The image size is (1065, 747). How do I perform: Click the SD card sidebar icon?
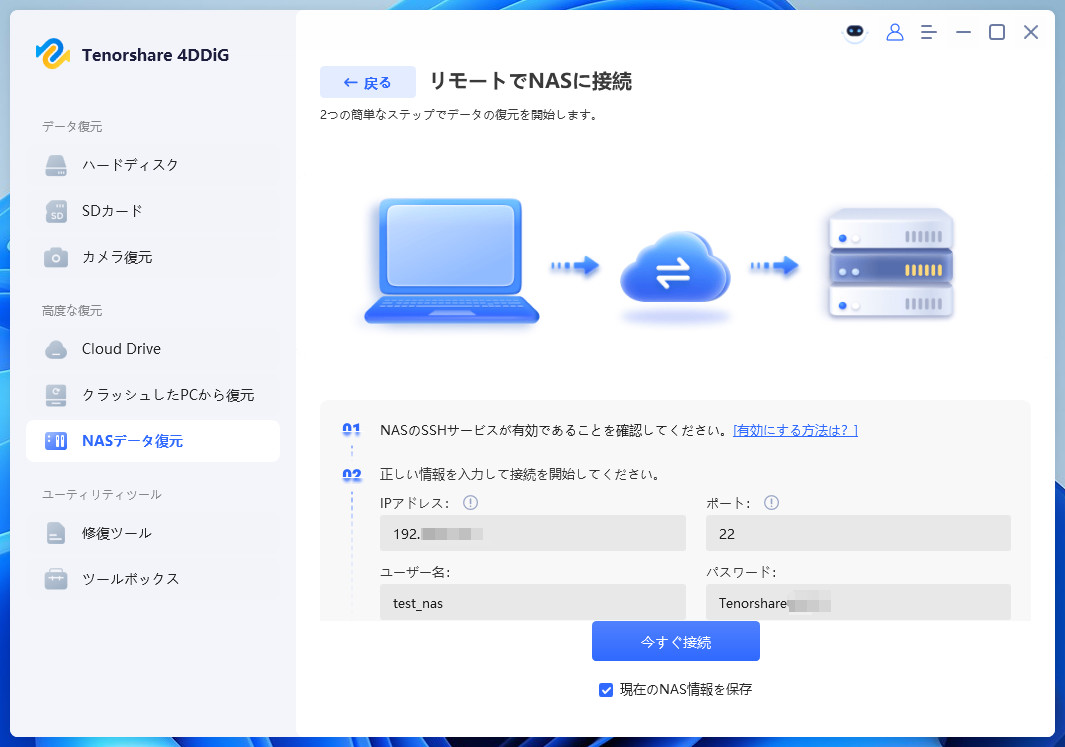(56, 212)
